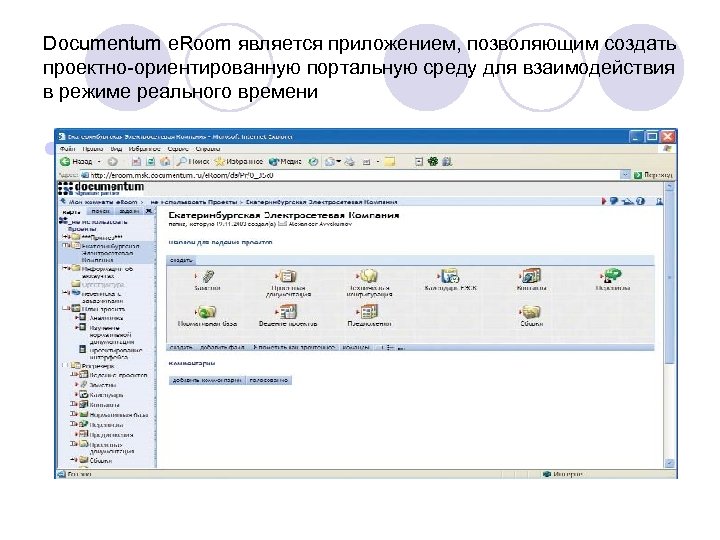Open the Файл menu

tap(68, 149)
